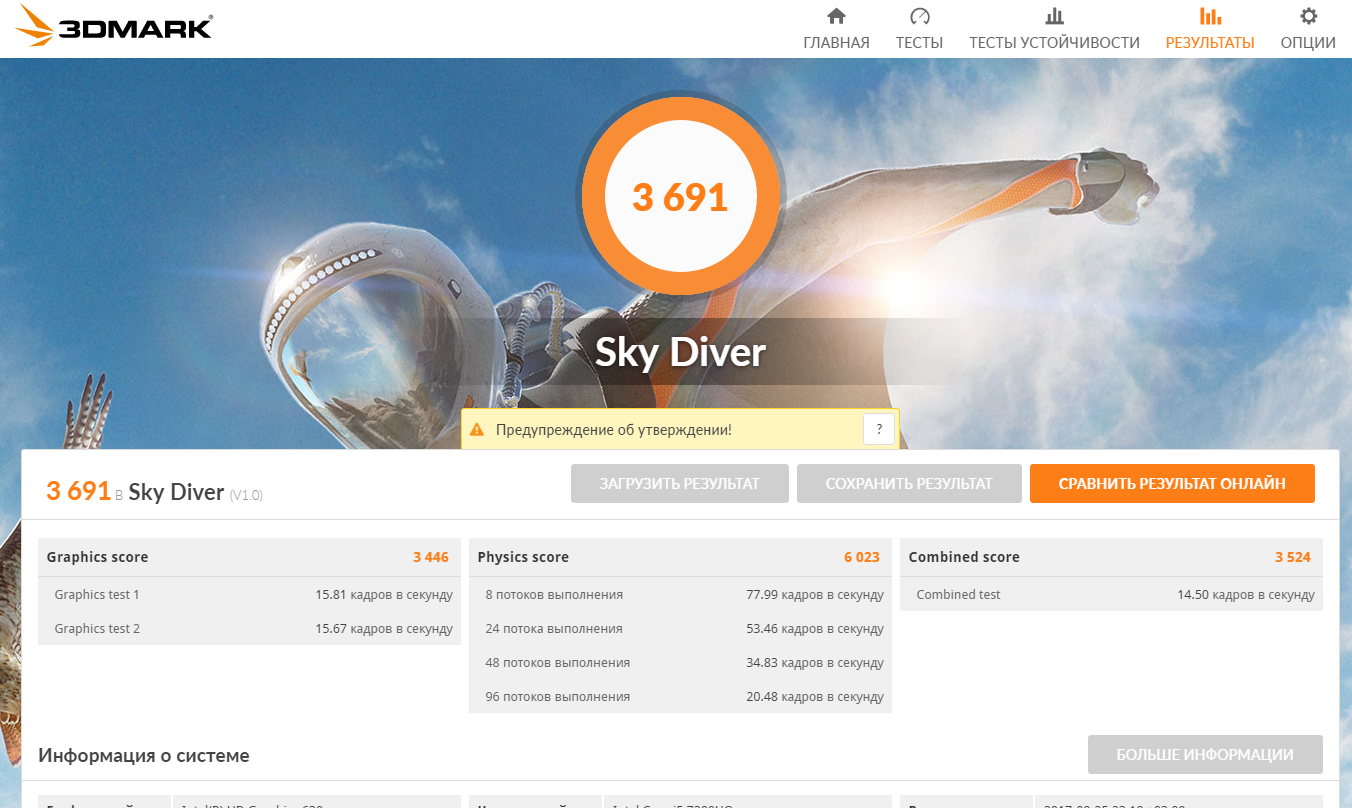This screenshot has height=808, width=1352.
Task: Click the БОЛЬШЕ ИНФОРМАЦИИ button
Action: click(x=1205, y=755)
